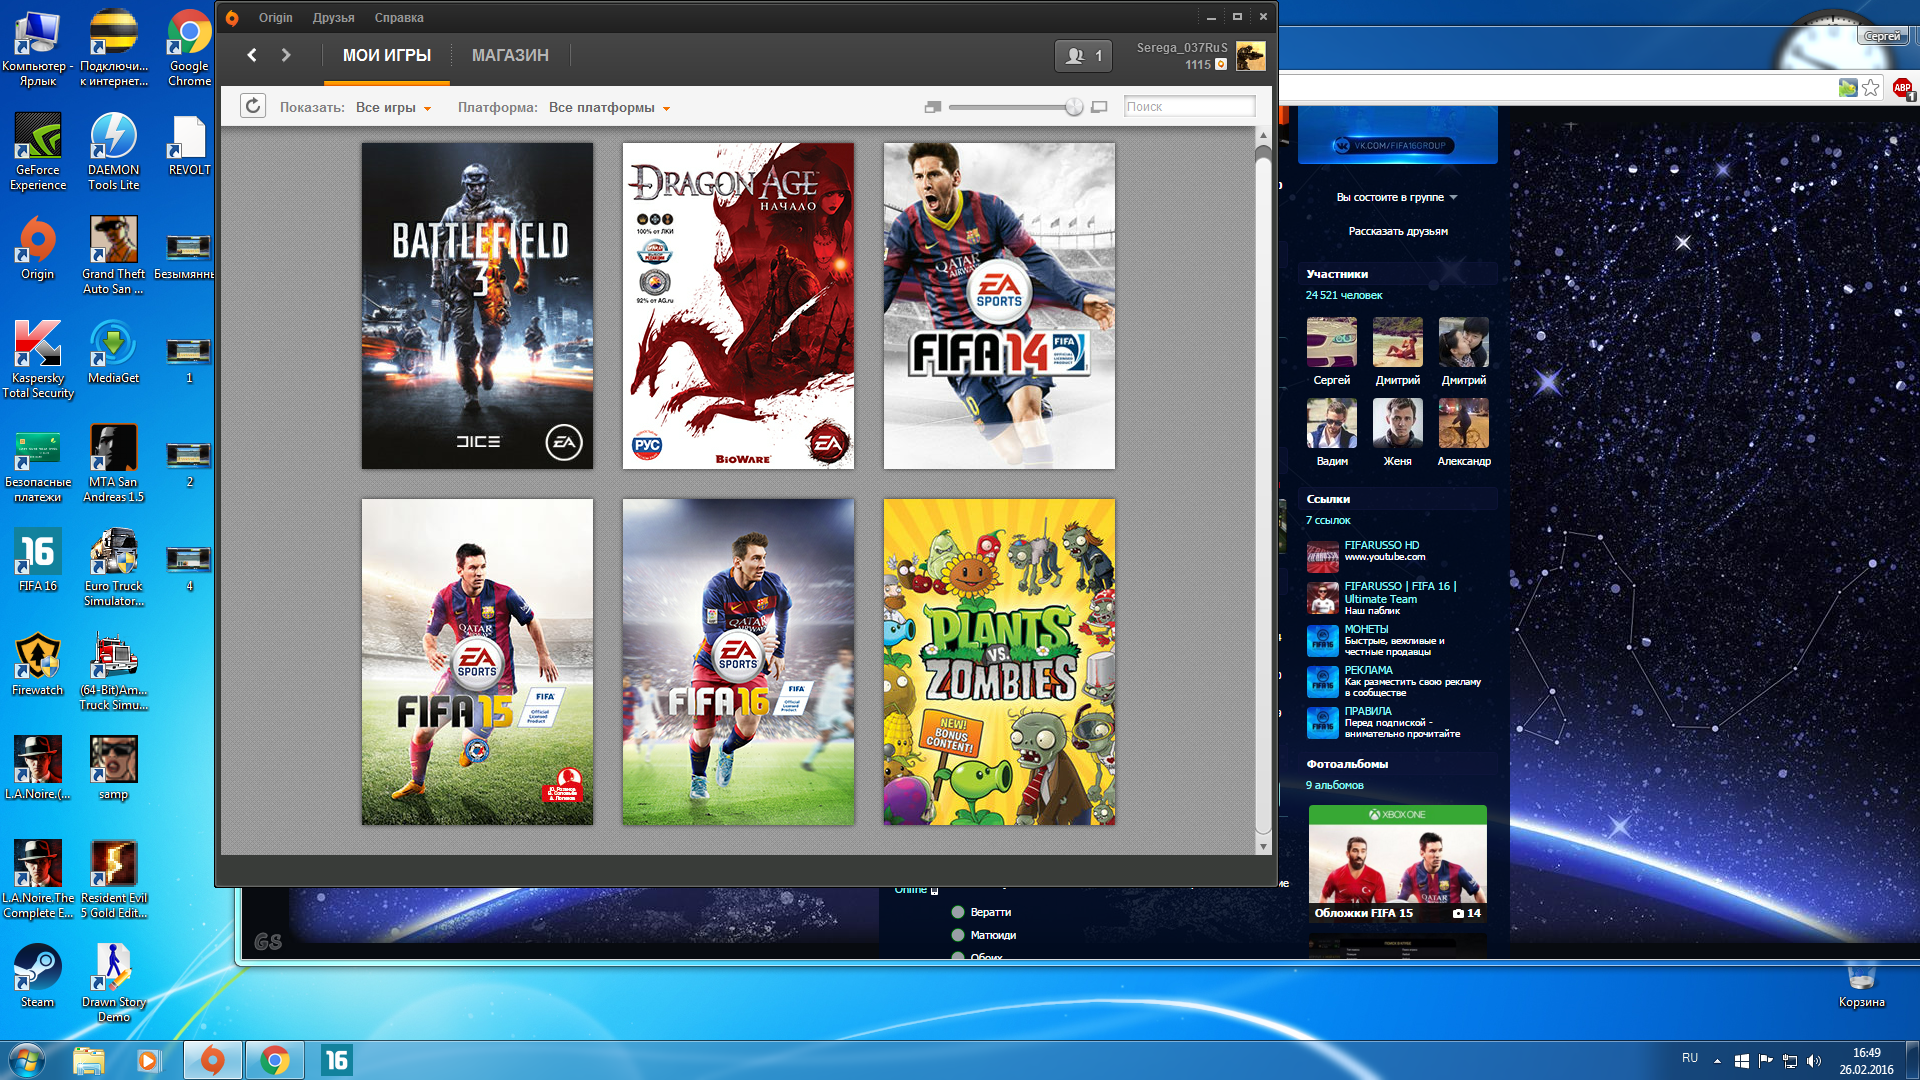Open the MediaGet desktop icon
Image resolution: width=1920 pixels, height=1080 pixels.
pos(113,353)
